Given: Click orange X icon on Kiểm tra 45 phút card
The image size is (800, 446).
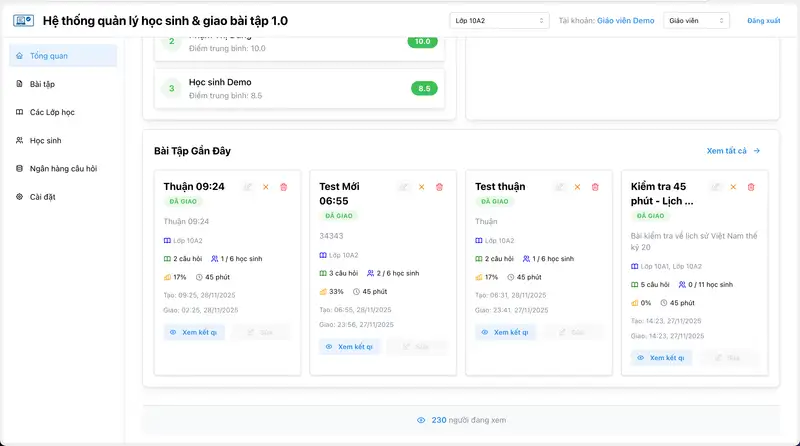Looking at the screenshot, I should click(733, 187).
